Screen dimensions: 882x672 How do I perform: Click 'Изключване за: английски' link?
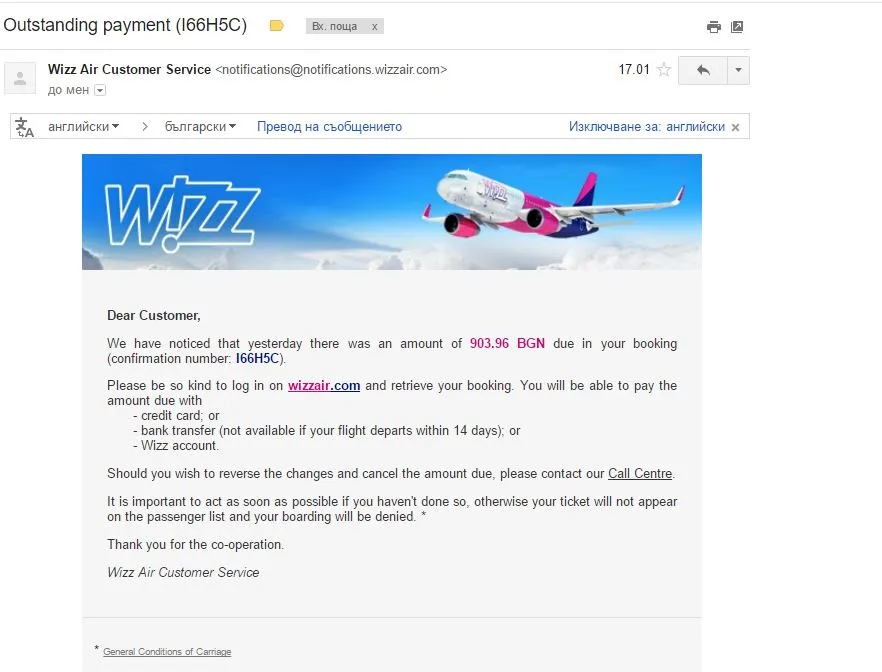tap(646, 127)
